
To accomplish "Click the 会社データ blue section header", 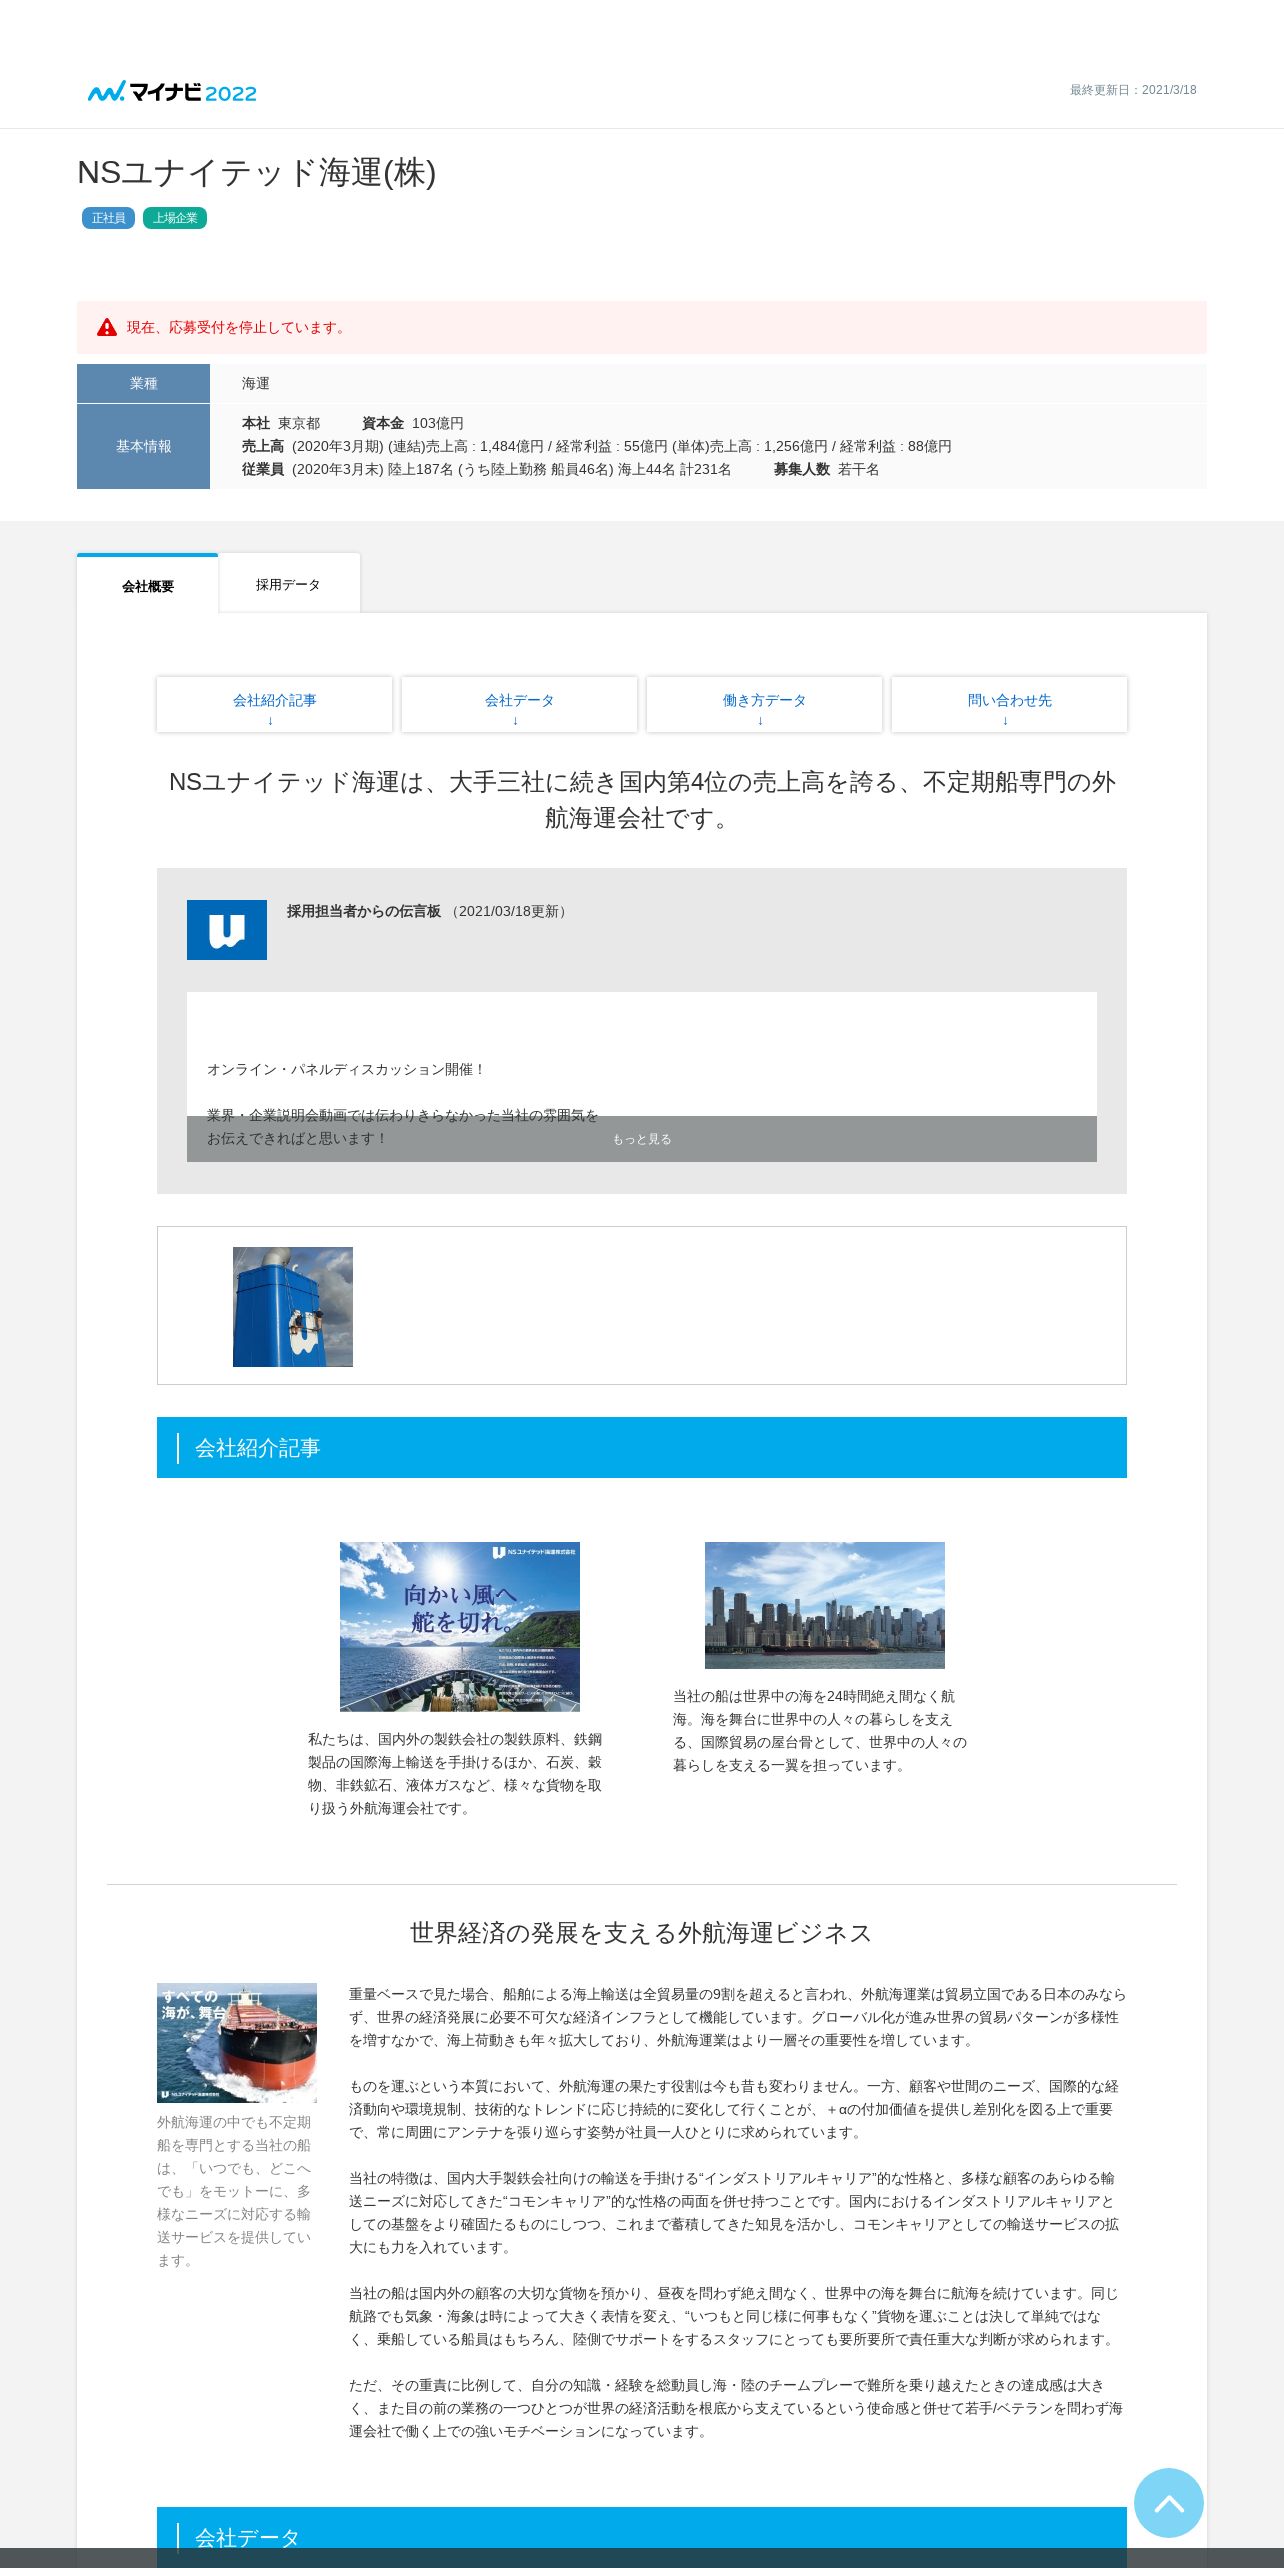I will [x=642, y=2537].
